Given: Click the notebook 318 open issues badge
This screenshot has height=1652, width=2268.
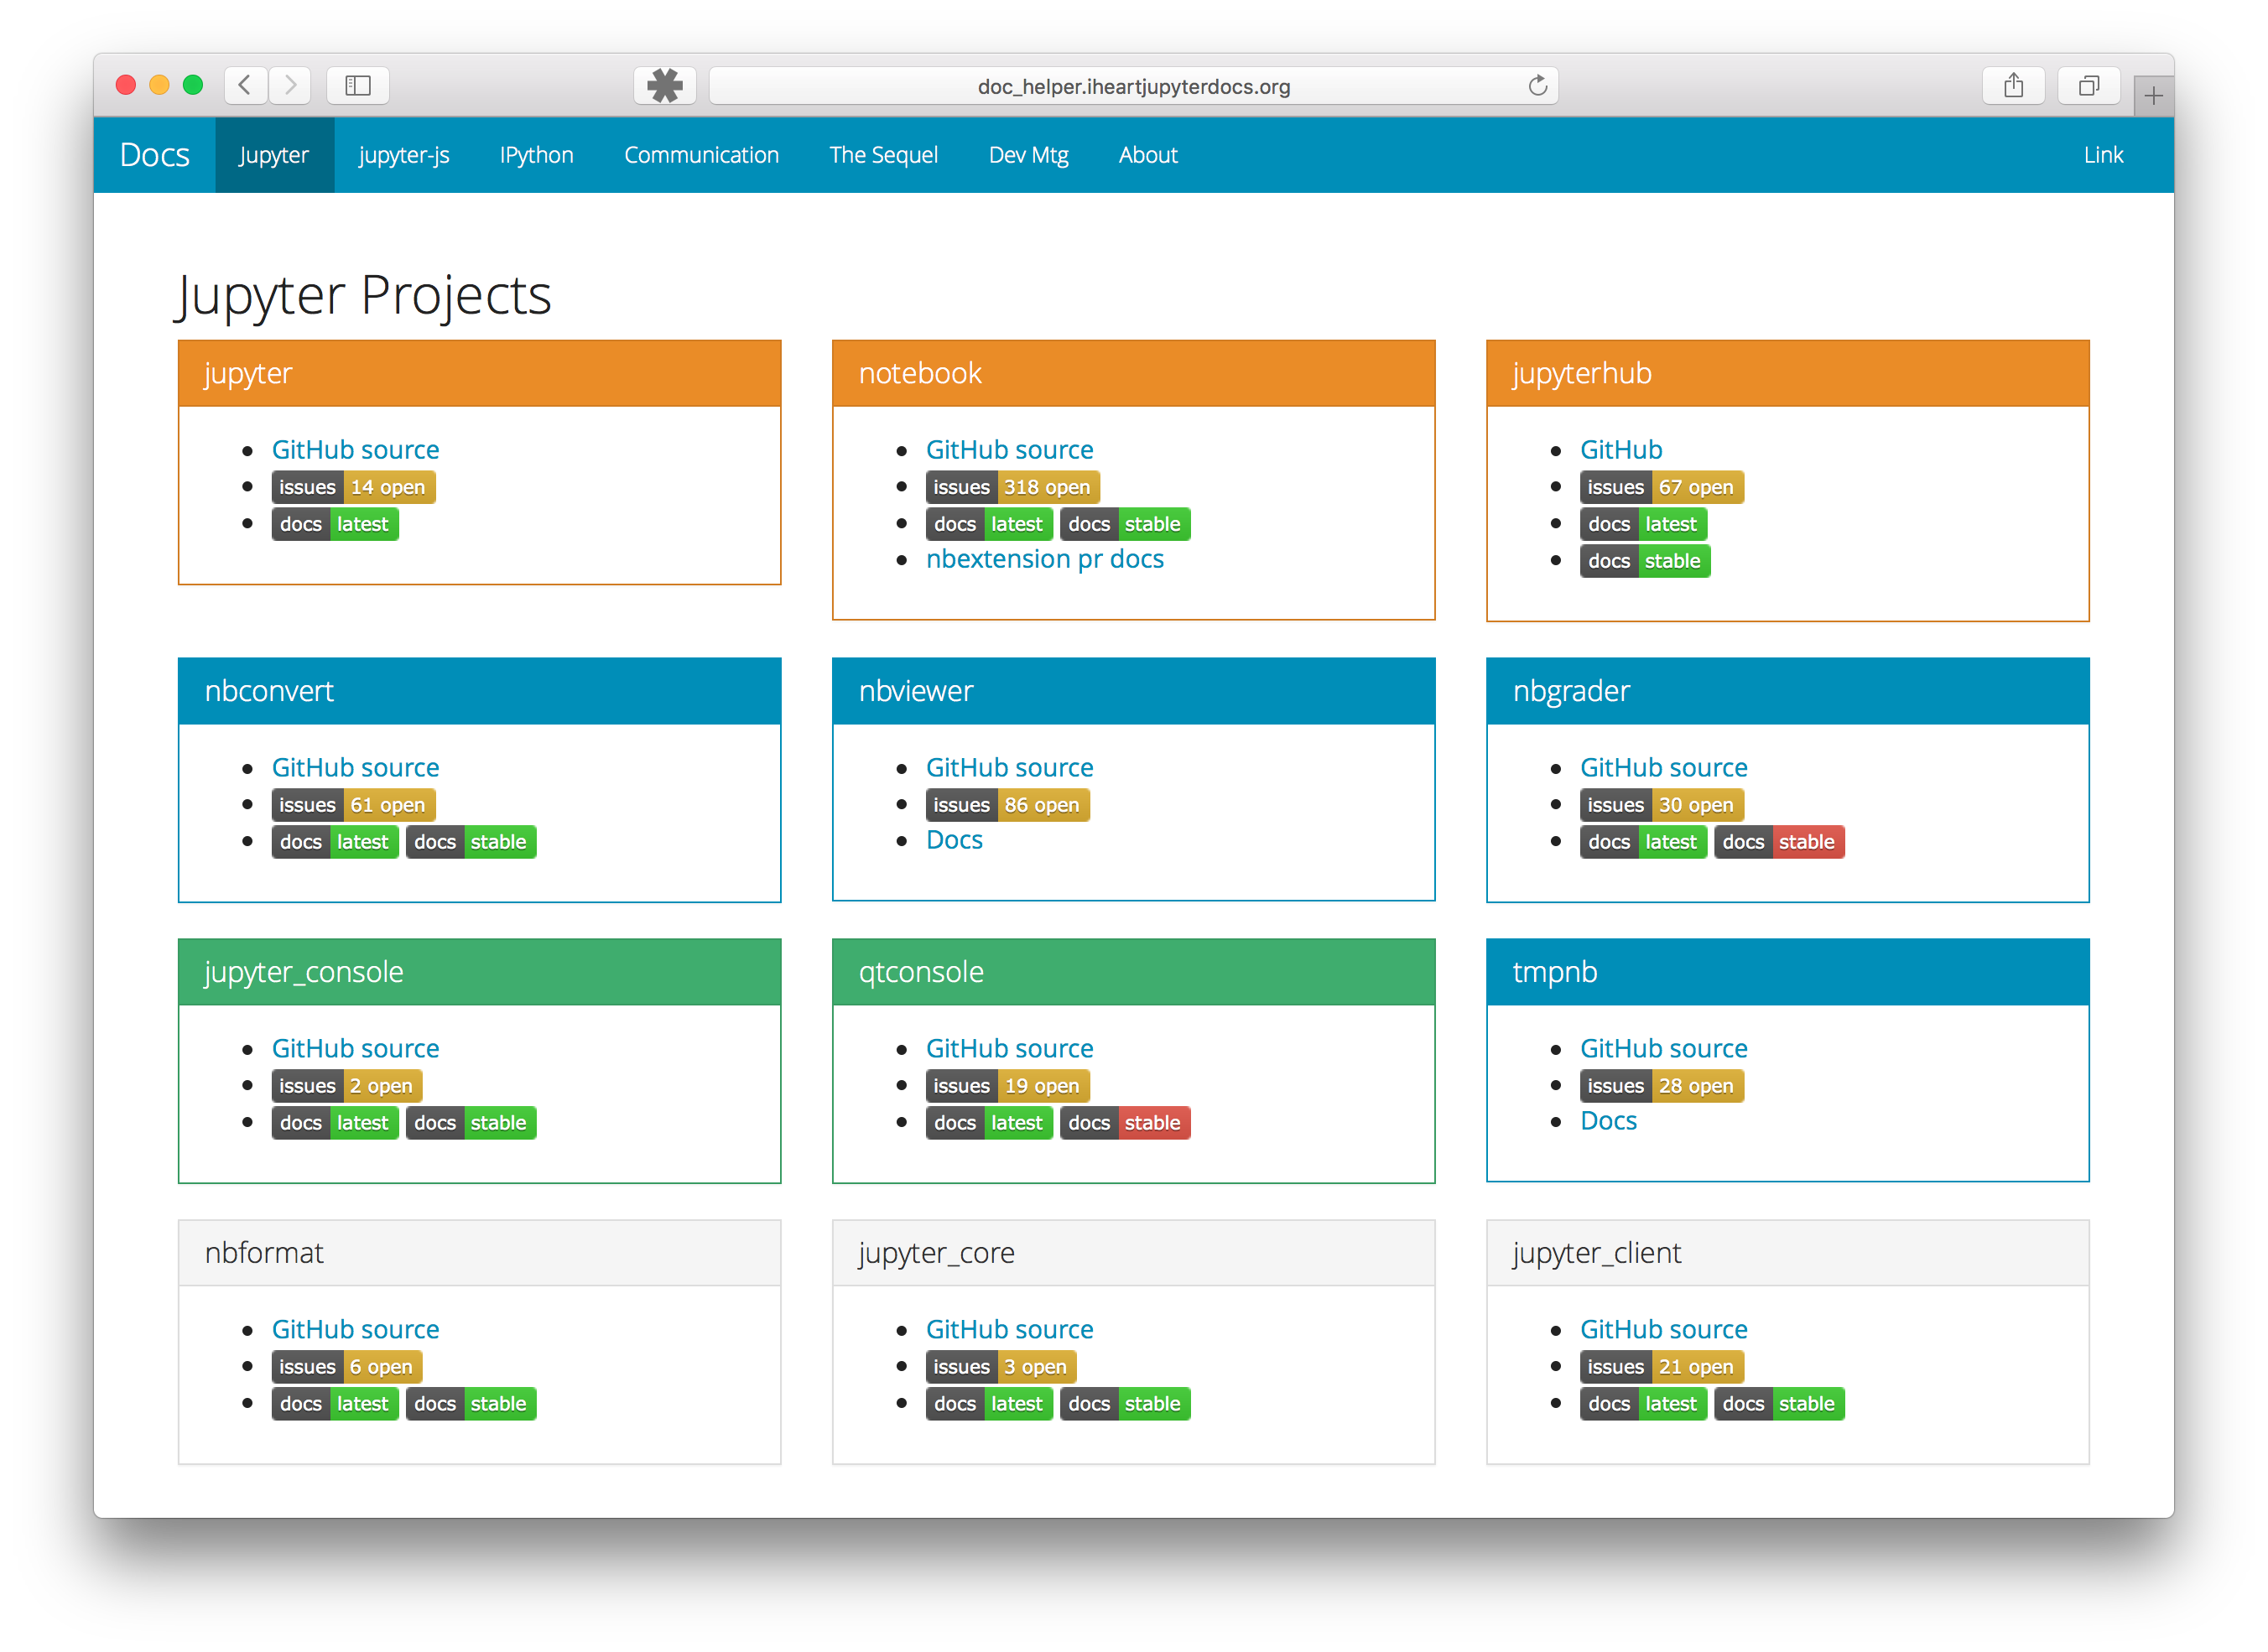Looking at the screenshot, I should [x=1012, y=487].
